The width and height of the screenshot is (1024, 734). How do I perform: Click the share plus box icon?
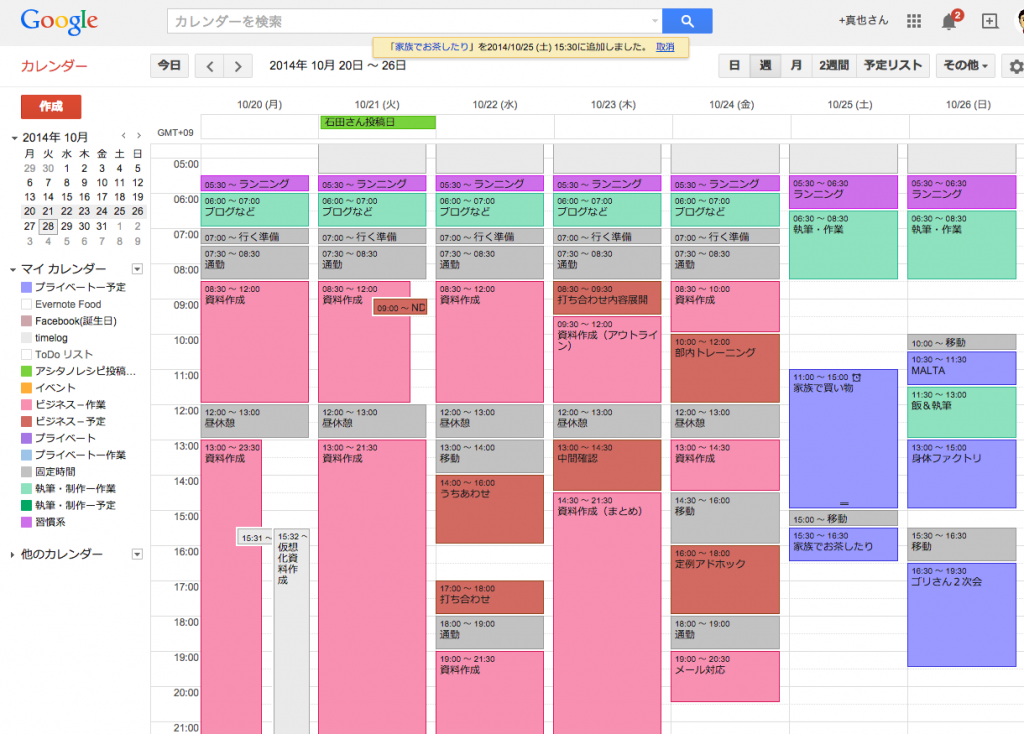pos(989,21)
